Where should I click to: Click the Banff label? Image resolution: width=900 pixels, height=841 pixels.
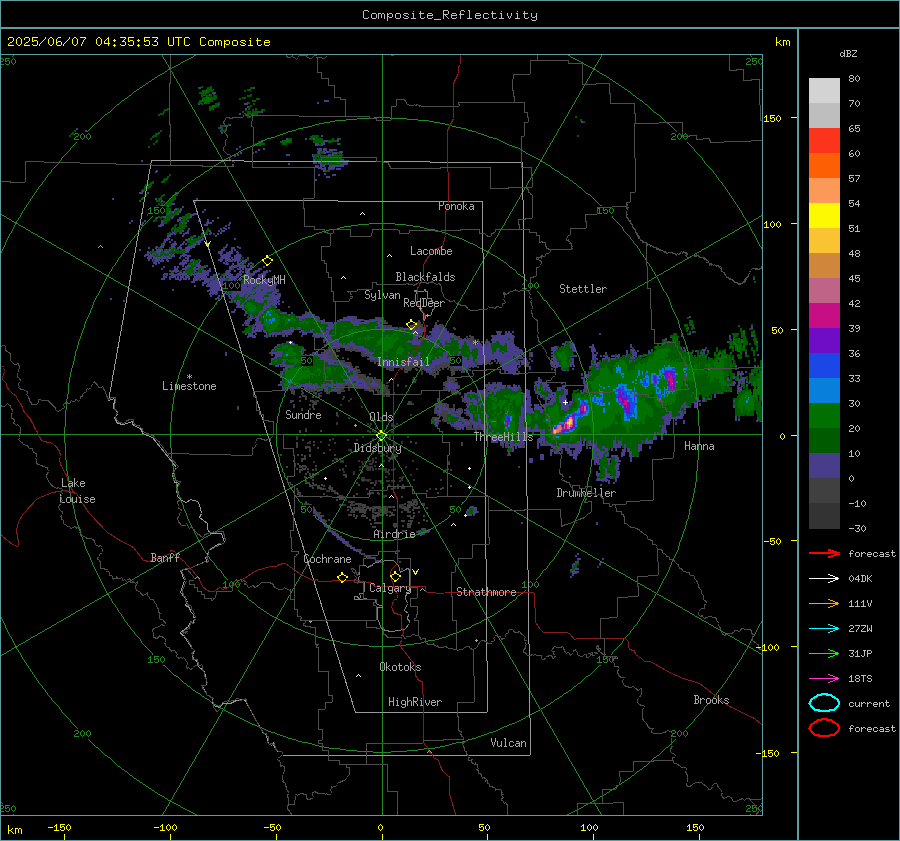pyautogui.click(x=165, y=557)
